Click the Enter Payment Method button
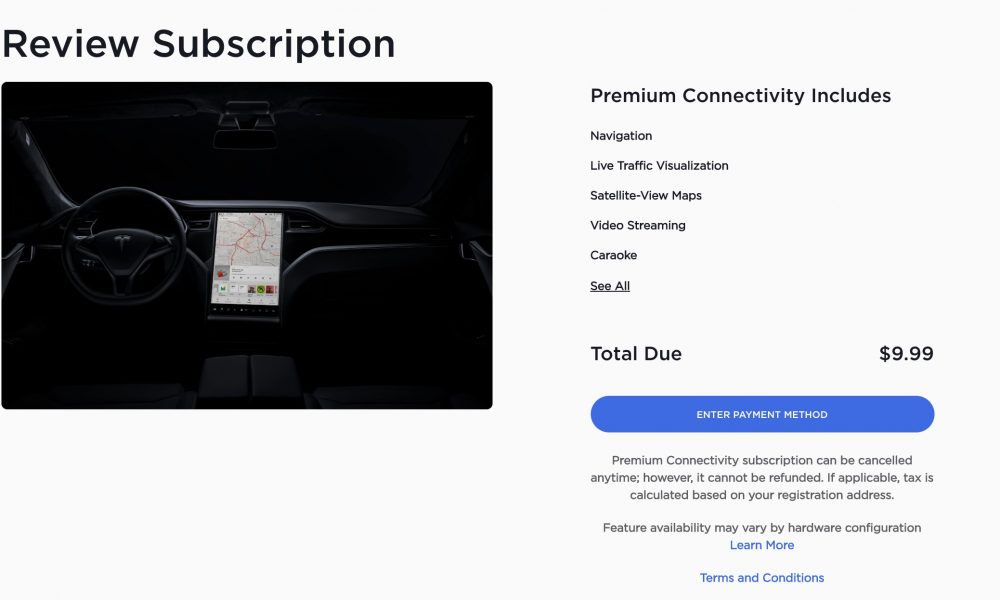This screenshot has width=1000, height=600. [762, 414]
